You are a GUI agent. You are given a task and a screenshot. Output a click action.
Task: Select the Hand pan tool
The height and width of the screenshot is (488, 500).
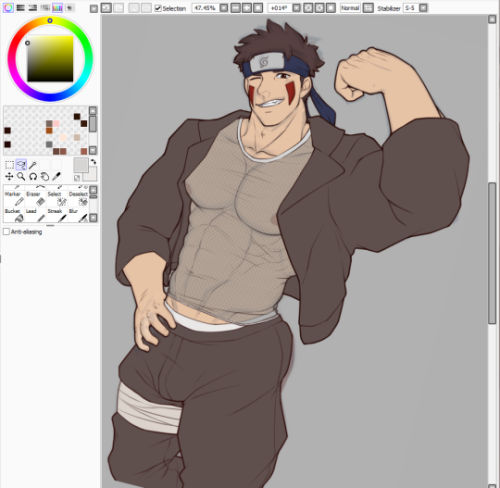click(x=44, y=176)
